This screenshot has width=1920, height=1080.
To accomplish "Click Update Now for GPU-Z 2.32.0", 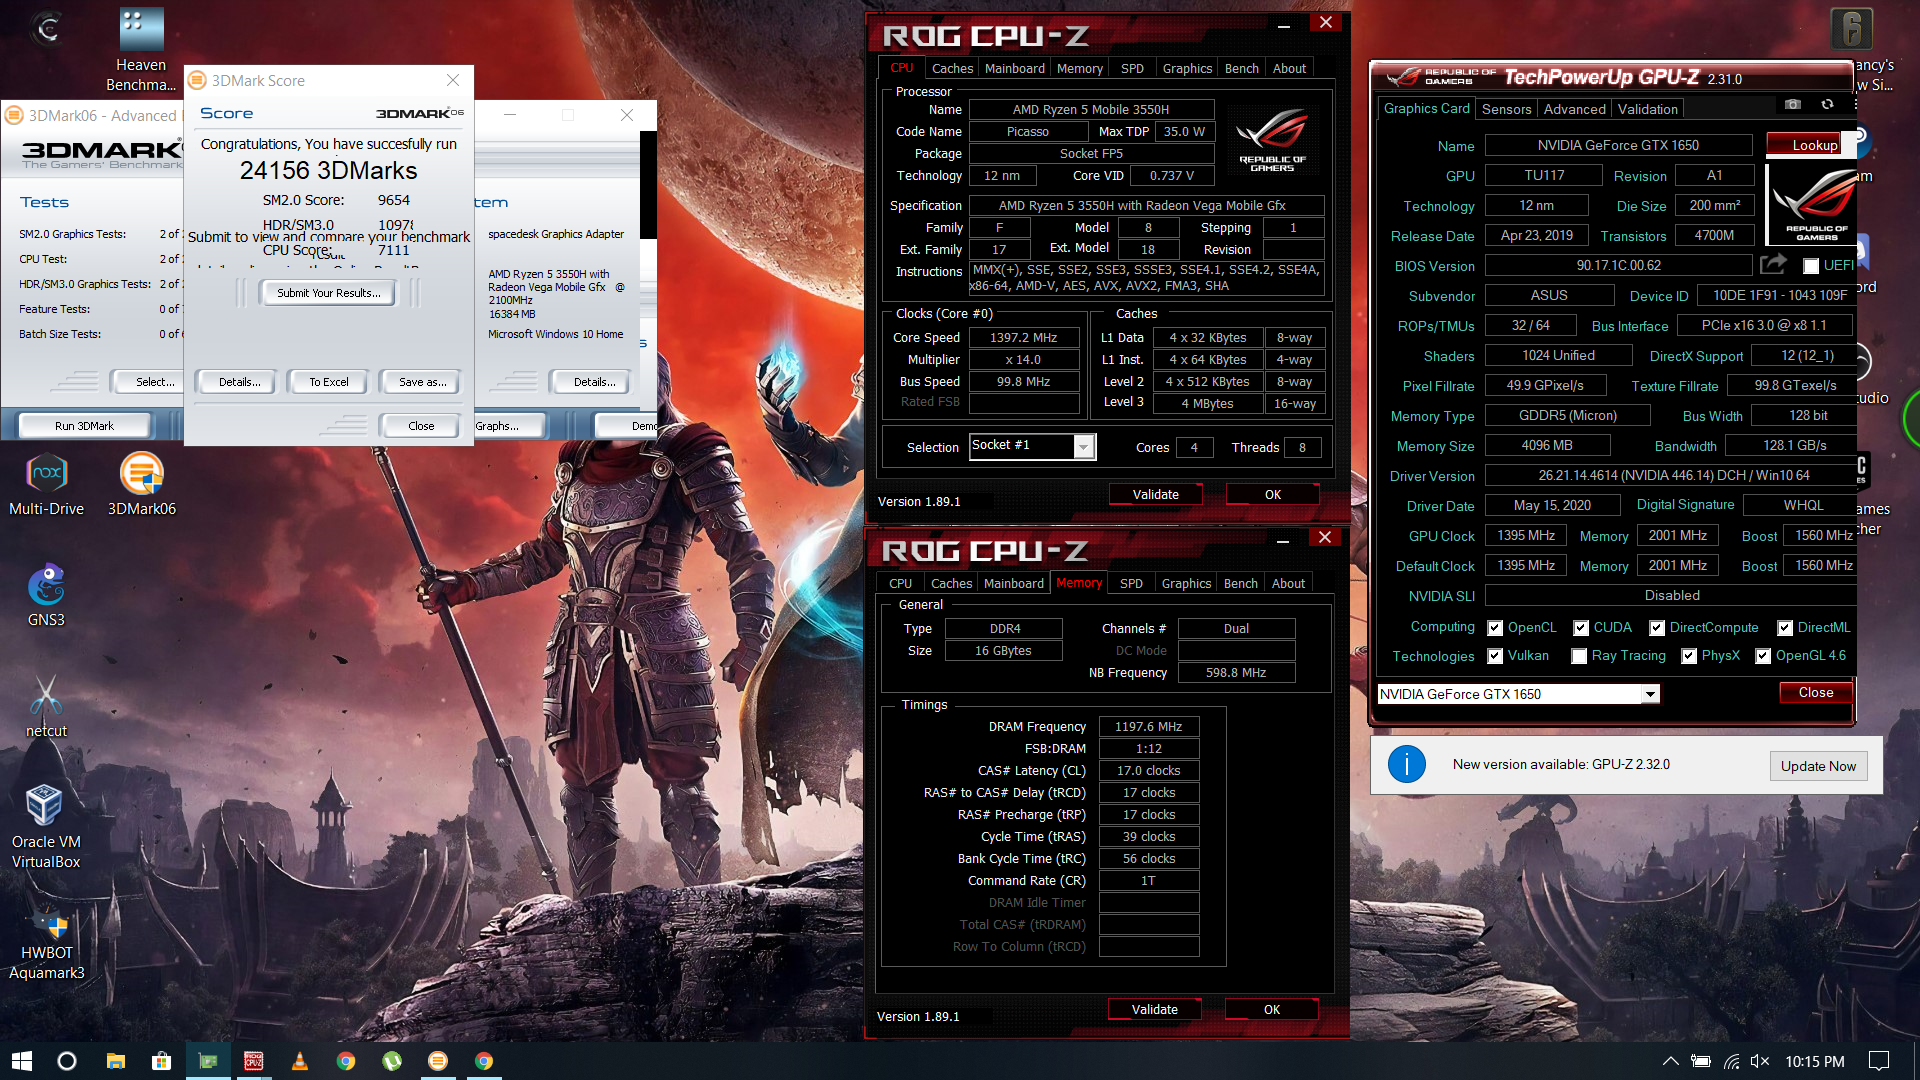I will [1817, 766].
